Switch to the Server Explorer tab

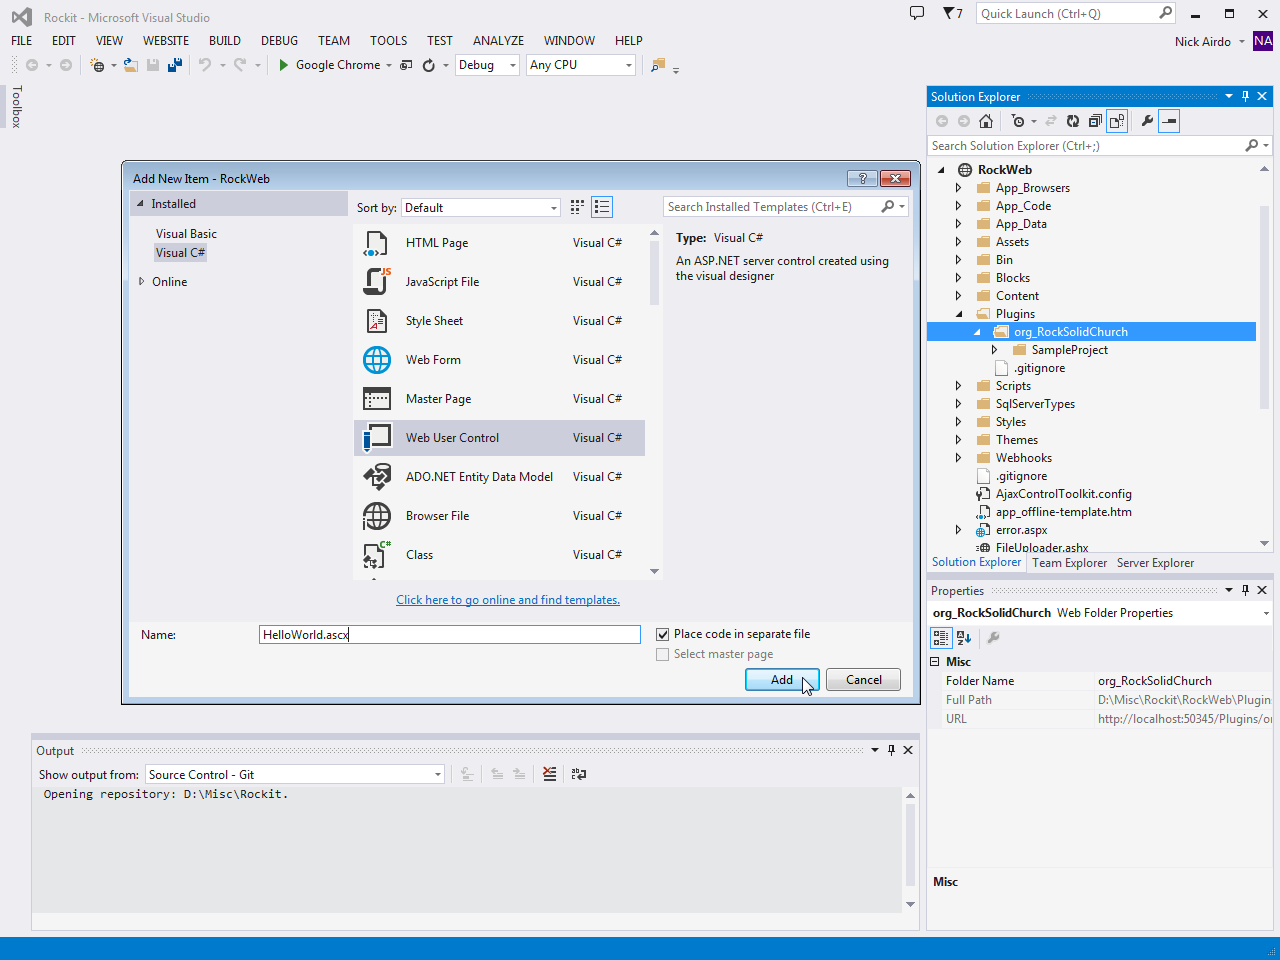tap(1155, 563)
